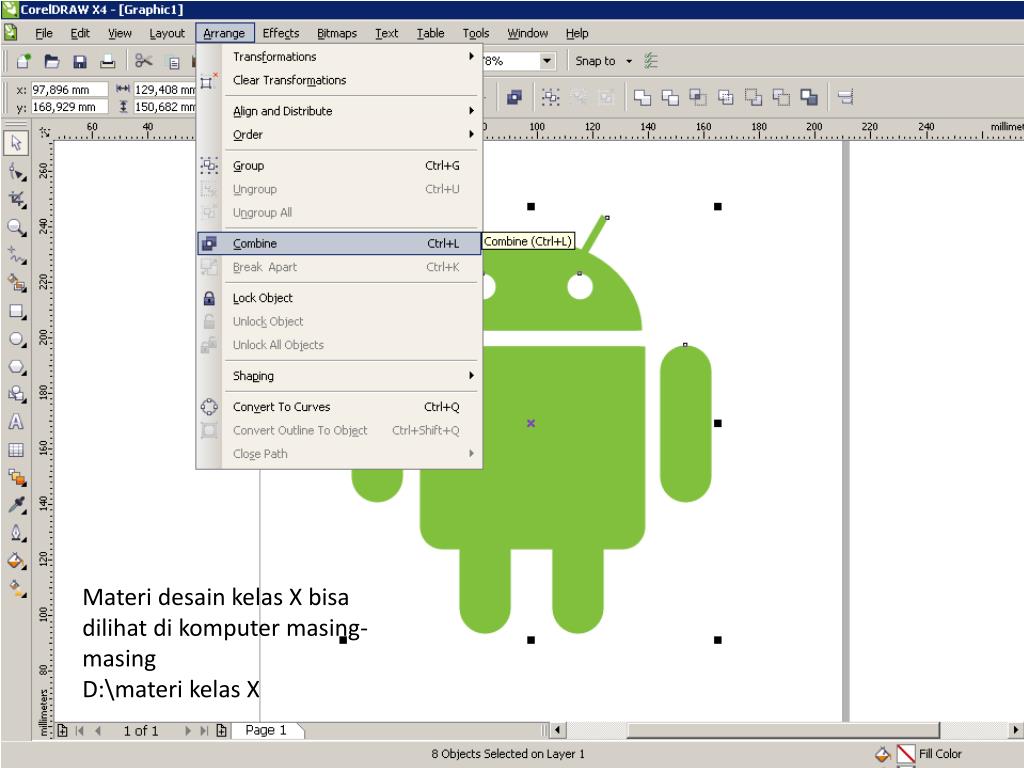Viewport: 1024px width, 768px height.
Task: Open the snap options checklist icon
Action: pos(650,61)
